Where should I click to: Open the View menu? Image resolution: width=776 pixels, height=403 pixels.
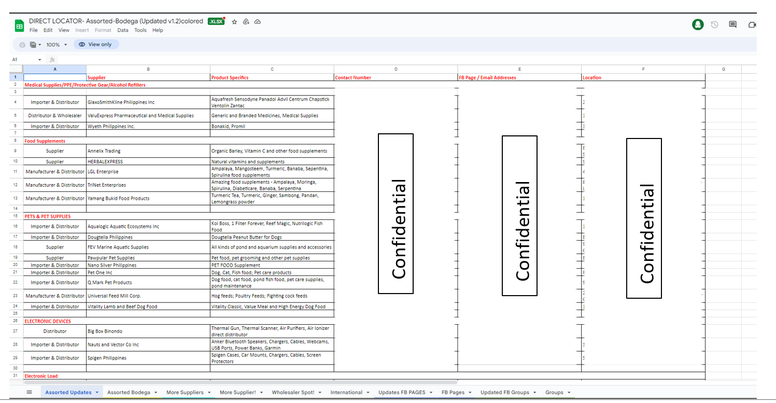point(64,30)
